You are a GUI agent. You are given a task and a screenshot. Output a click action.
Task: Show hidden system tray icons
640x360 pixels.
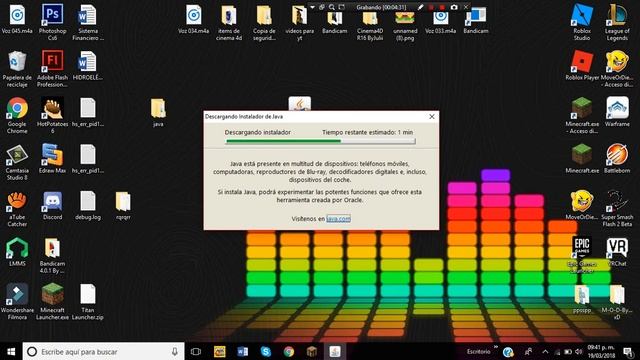(545, 351)
